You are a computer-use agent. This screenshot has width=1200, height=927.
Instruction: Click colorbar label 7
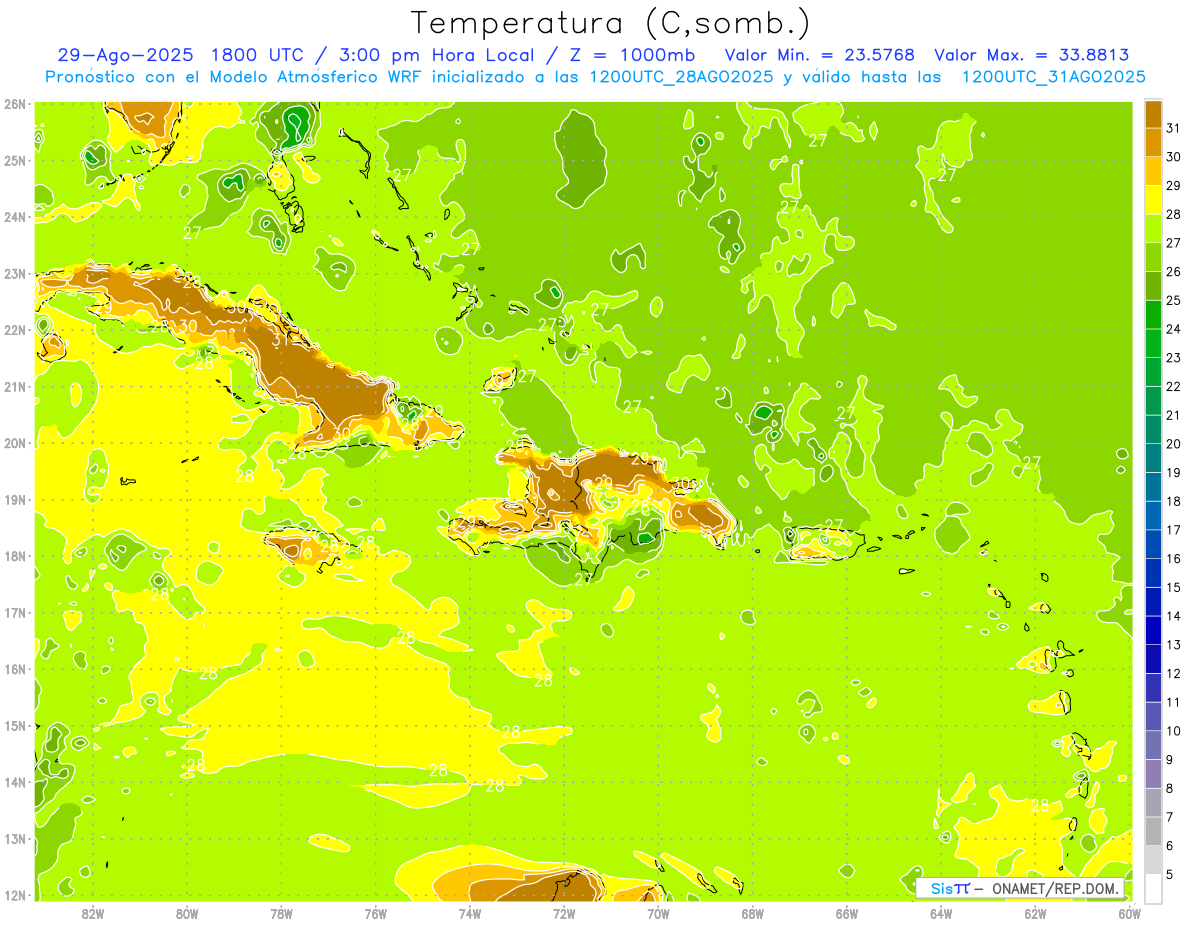[x=1171, y=816]
